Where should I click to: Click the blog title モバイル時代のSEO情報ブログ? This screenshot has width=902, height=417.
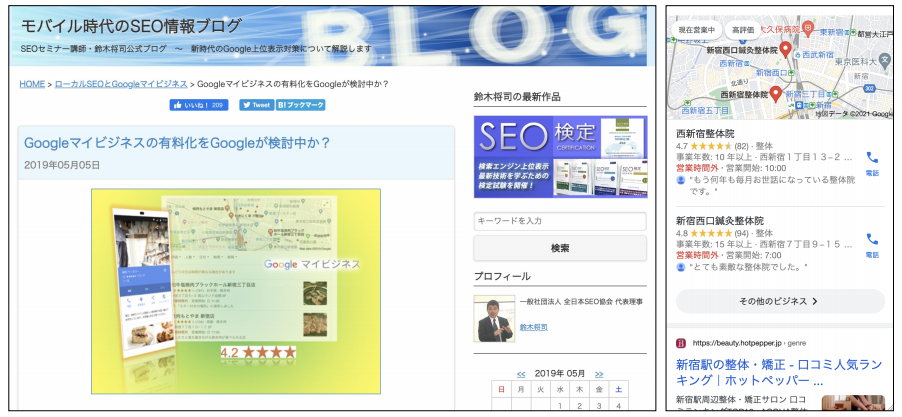point(131,26)
